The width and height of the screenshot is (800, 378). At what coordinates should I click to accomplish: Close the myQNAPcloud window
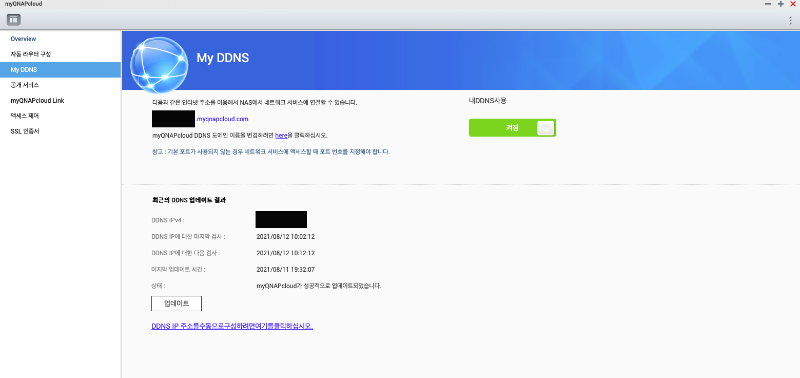pos(793,4)
